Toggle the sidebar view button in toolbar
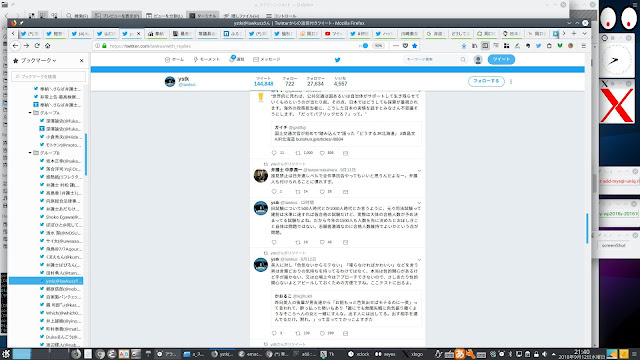Viewport: 640px width, 360px height. coord(485,46)
